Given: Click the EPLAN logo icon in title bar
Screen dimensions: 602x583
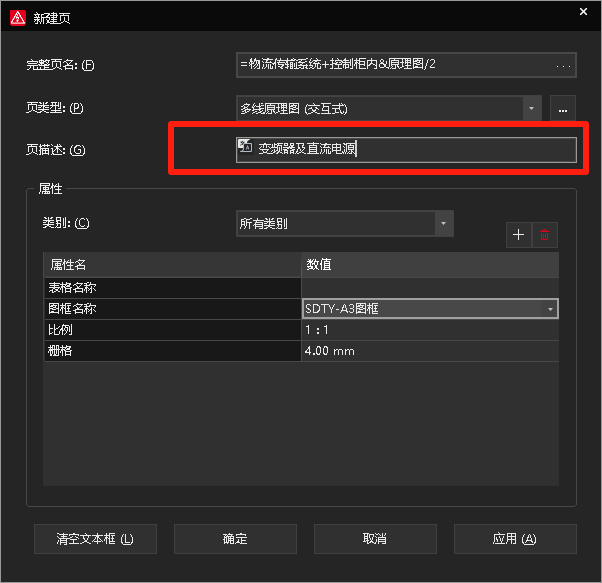Looking at the screenshot, I should tap(18, 18).
